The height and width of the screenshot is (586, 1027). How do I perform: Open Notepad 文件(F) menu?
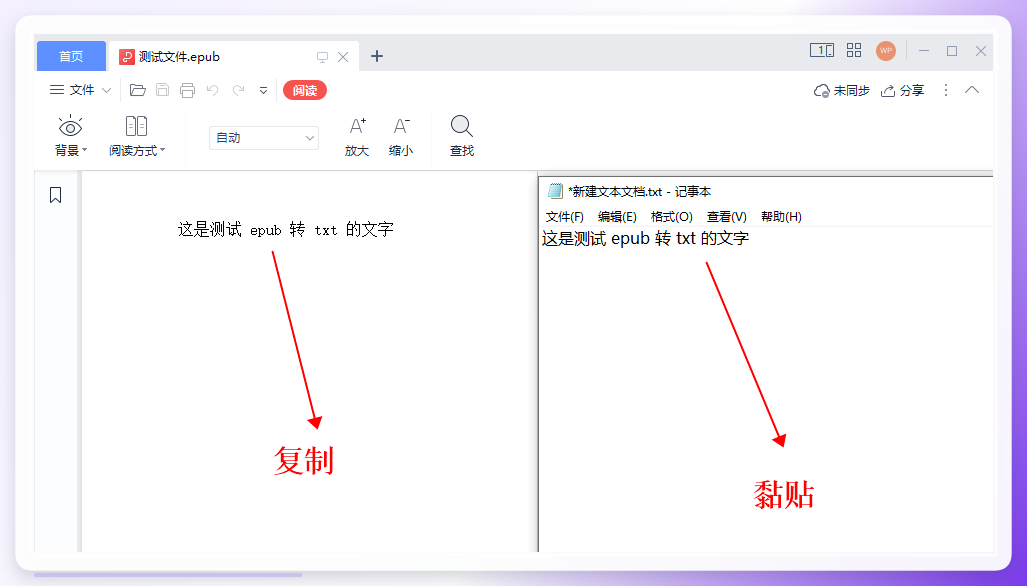(565, 217)
